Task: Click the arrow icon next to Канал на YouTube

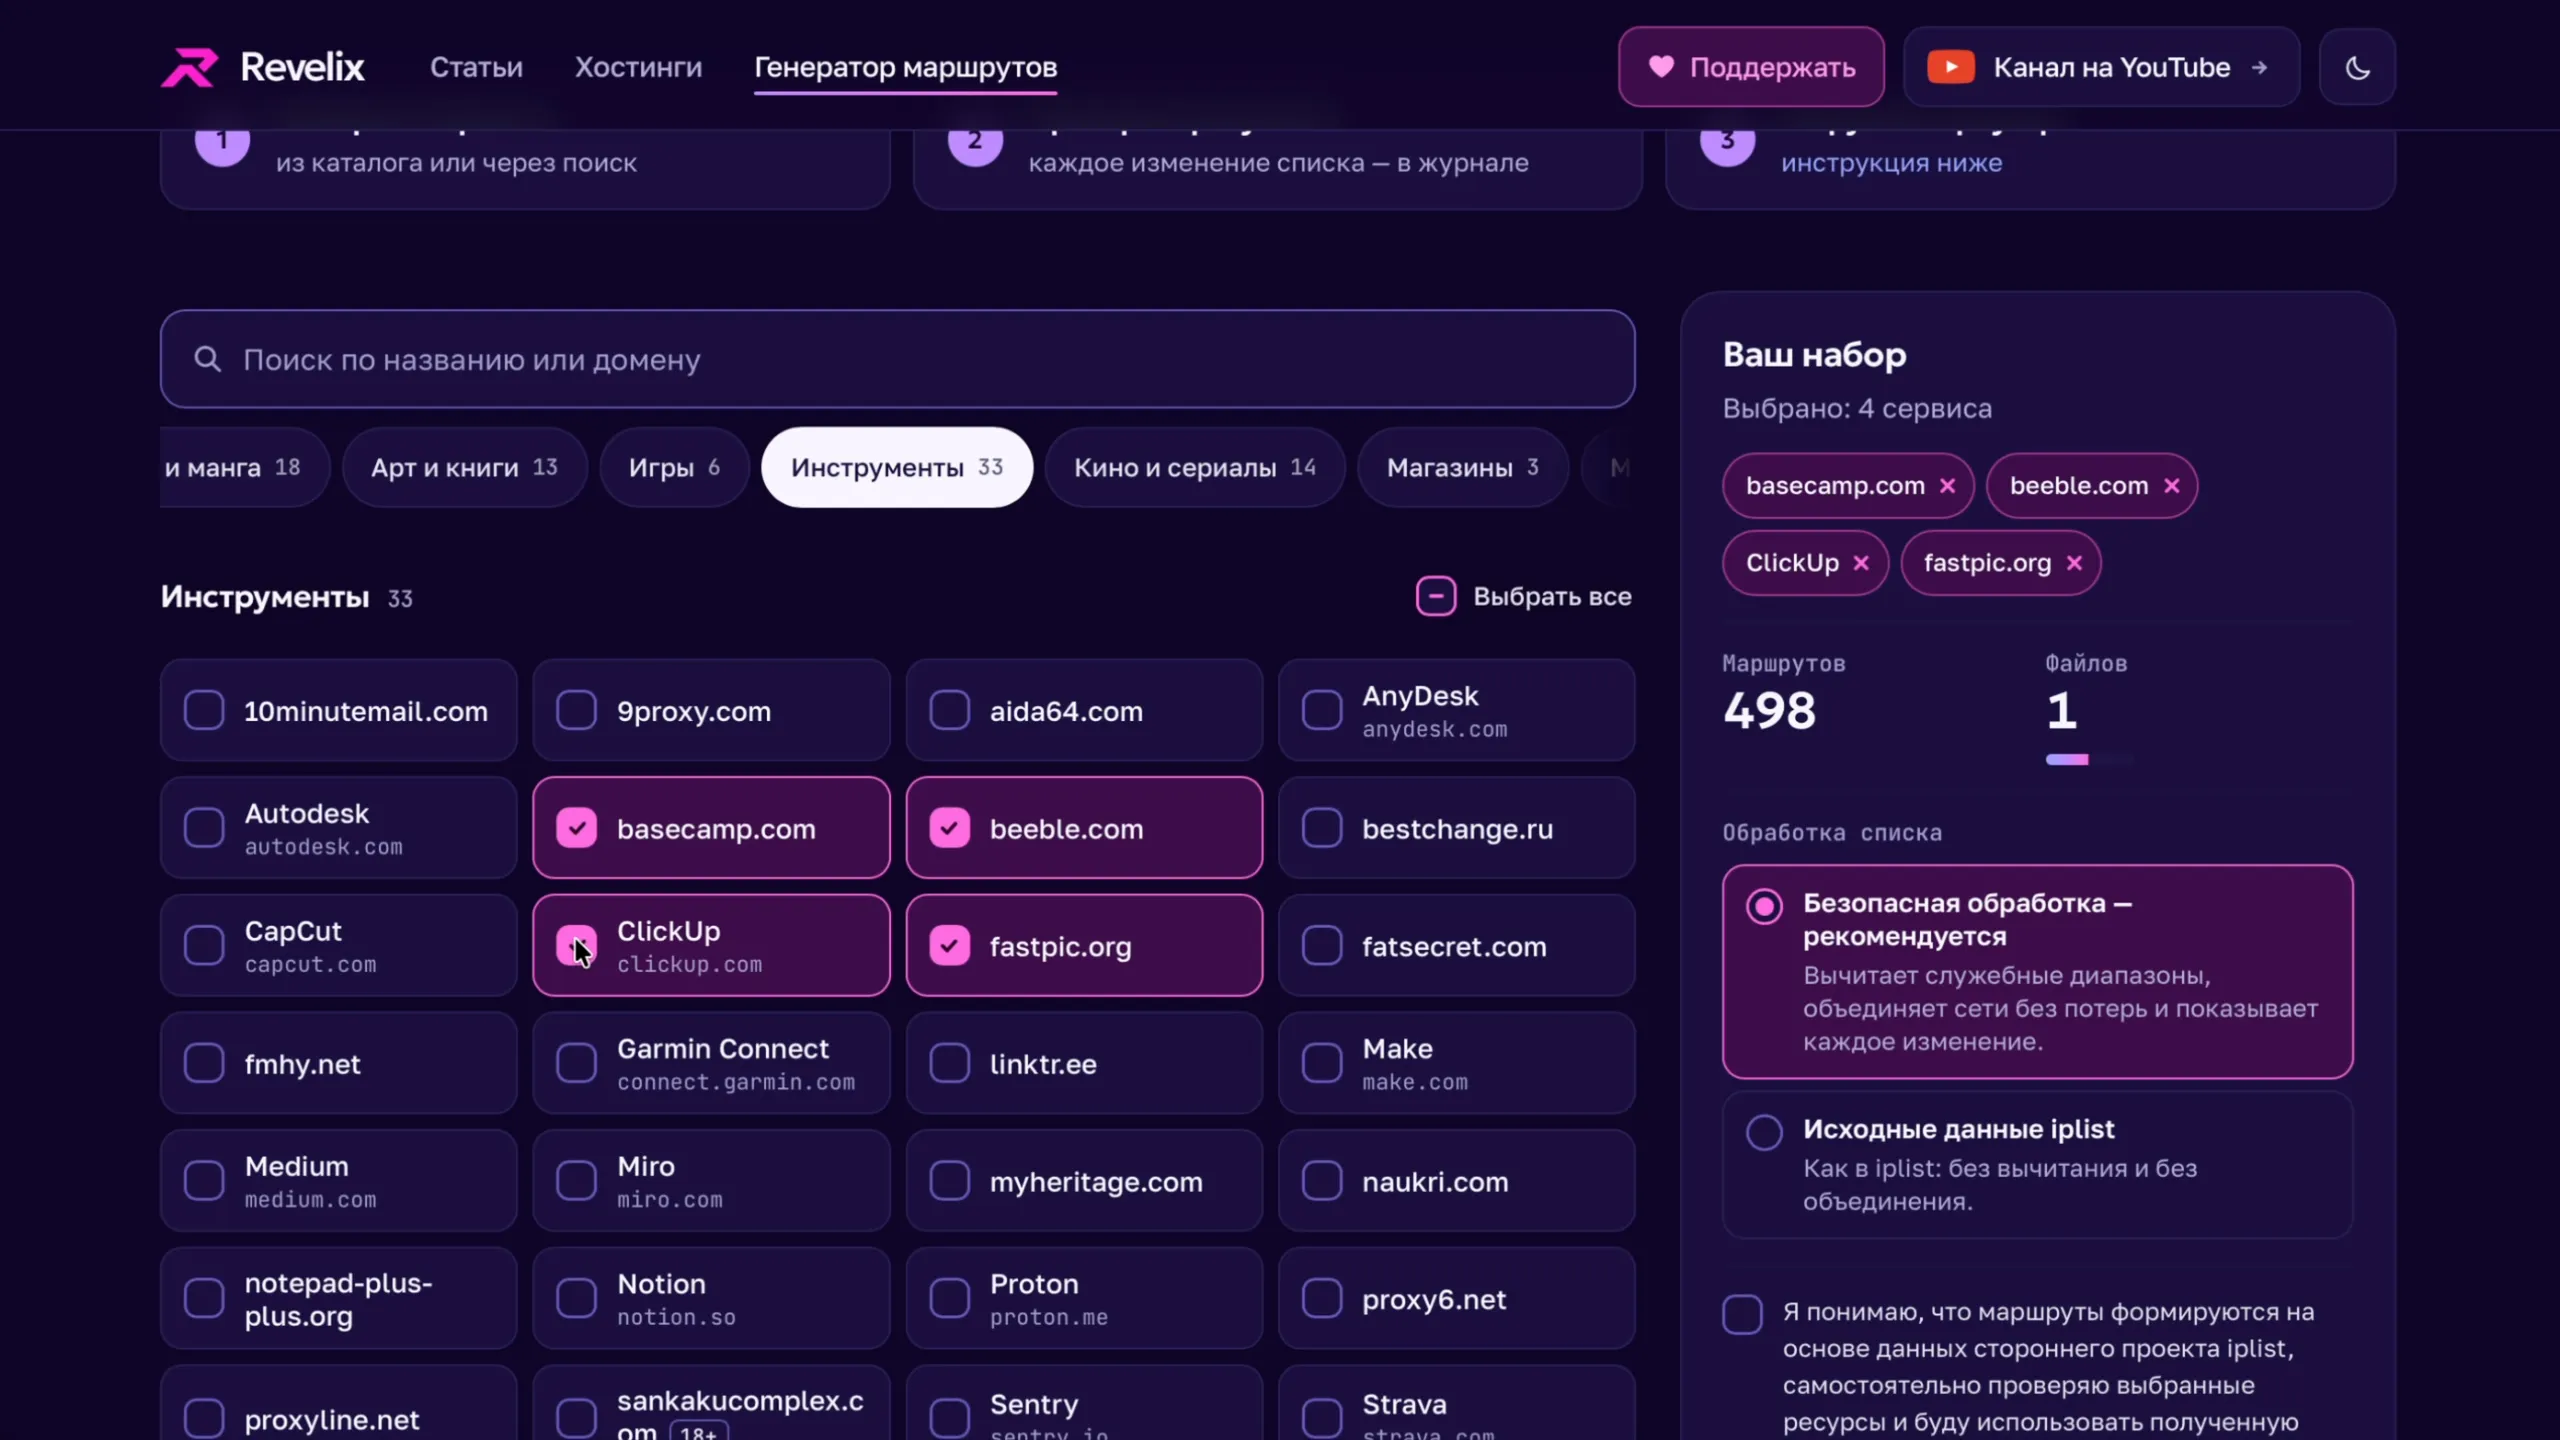Action: (x=2259, y=67)
